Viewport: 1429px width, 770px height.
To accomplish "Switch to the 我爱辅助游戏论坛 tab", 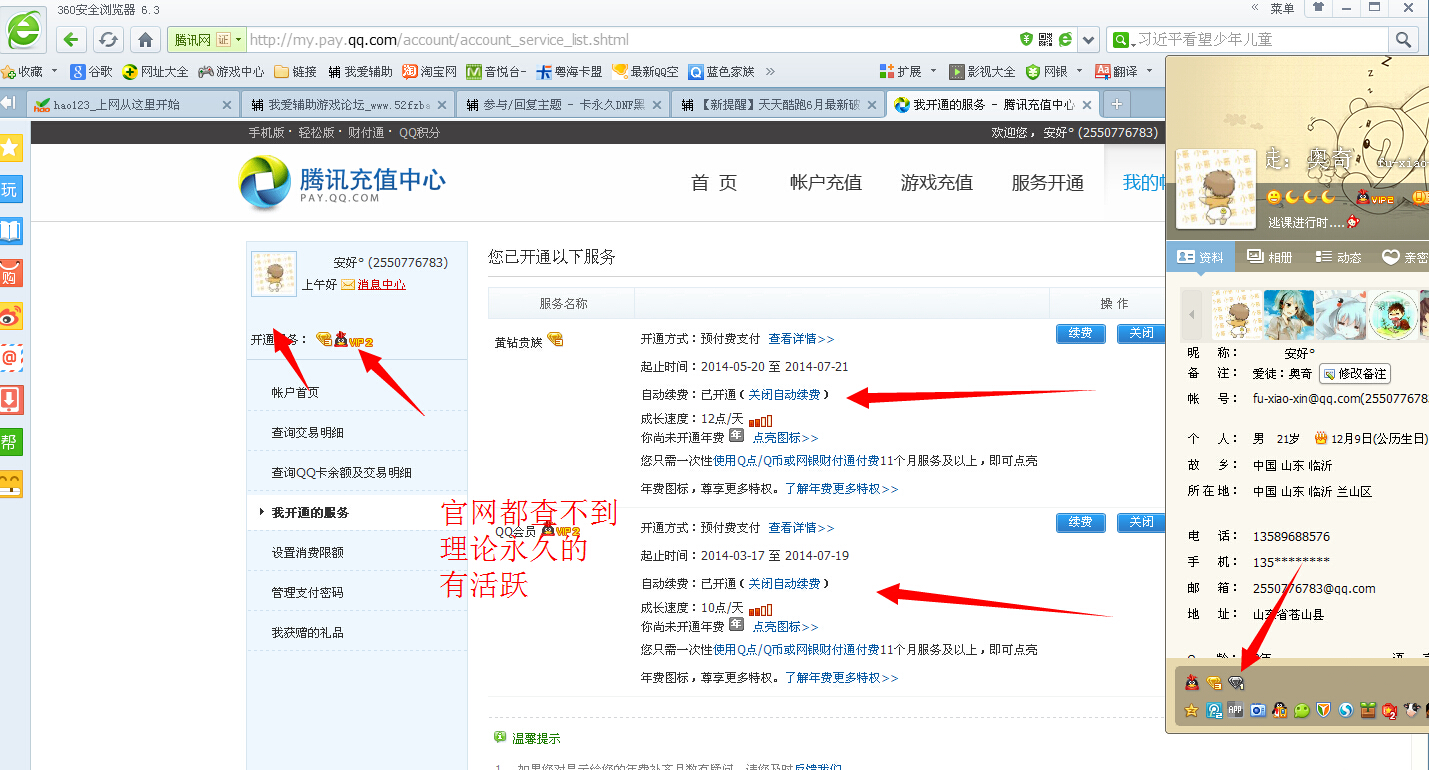I will (x=348, y=104).
